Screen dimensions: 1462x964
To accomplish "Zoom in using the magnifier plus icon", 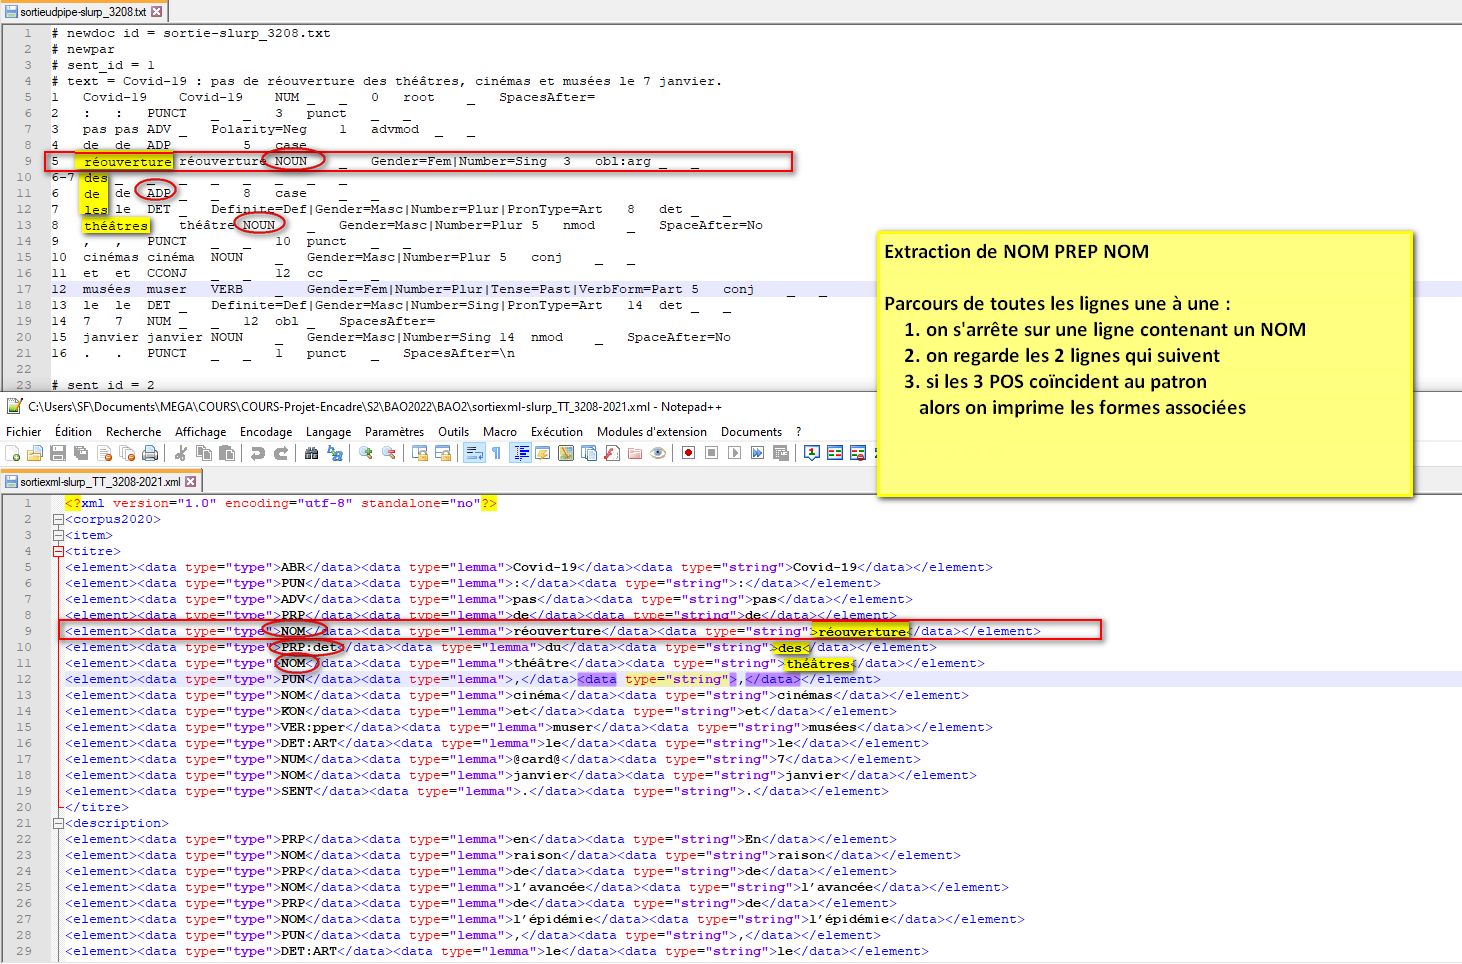I will (x=365, y=453).
